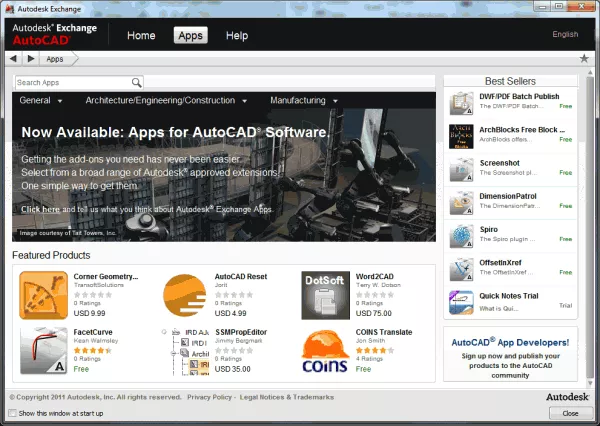Click the favorites star icon

tap(584, 59)
